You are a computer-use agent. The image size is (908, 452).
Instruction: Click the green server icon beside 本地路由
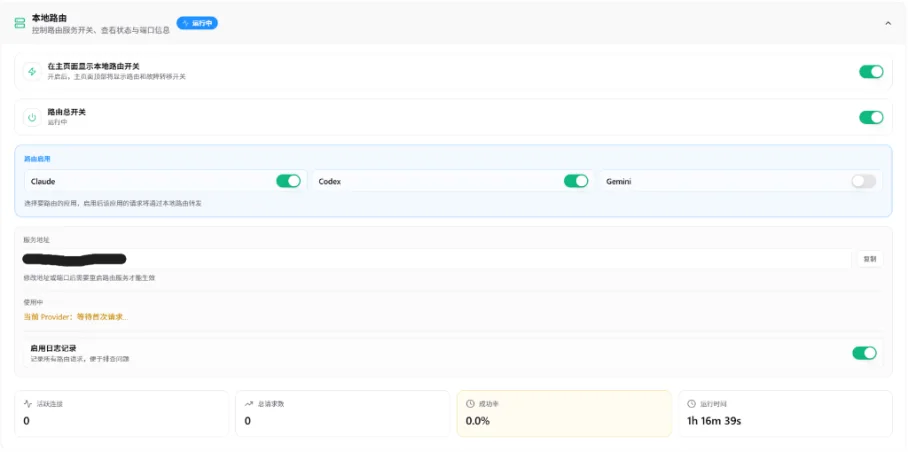coord(20,23)
